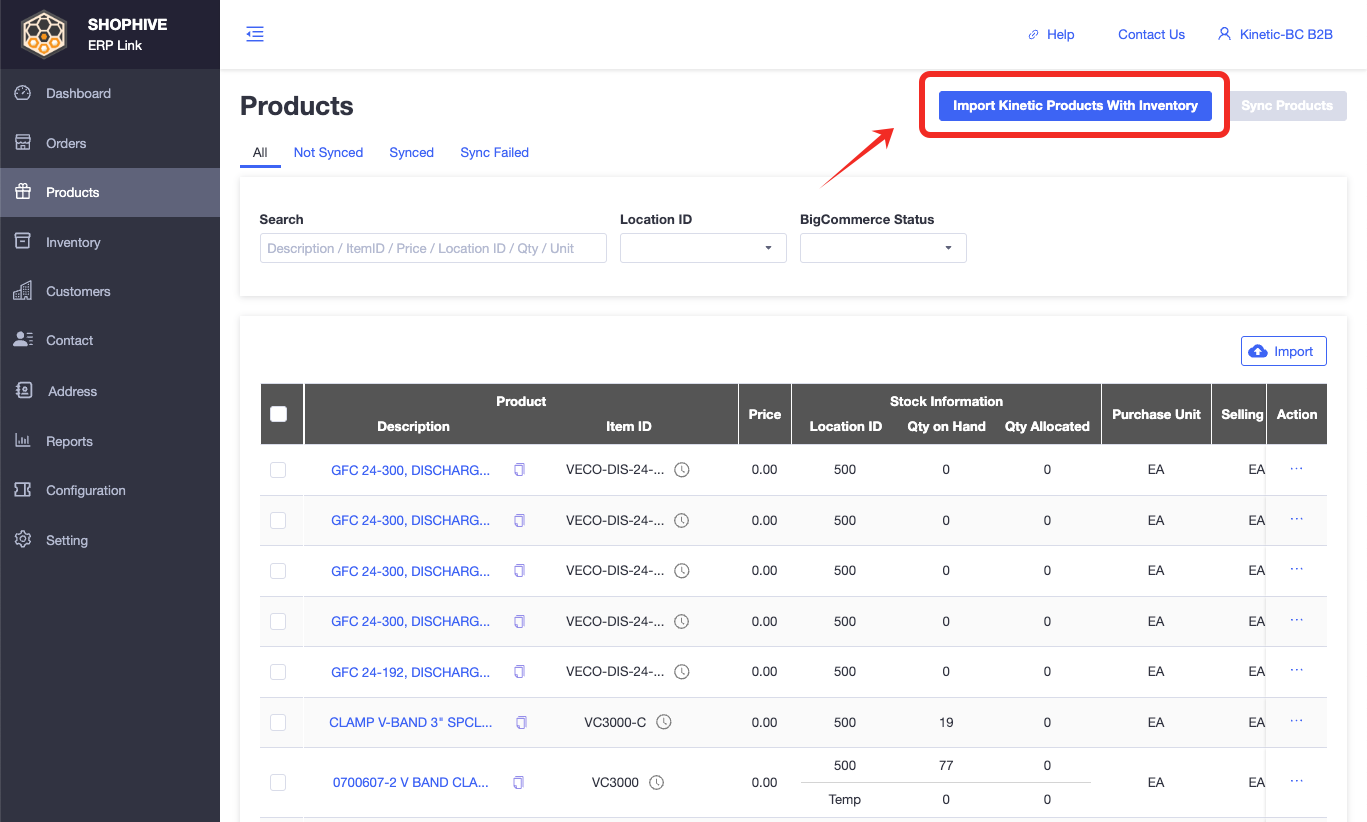Focus the Search input field
Screen dimensions: 1367x822
point(433,248)
